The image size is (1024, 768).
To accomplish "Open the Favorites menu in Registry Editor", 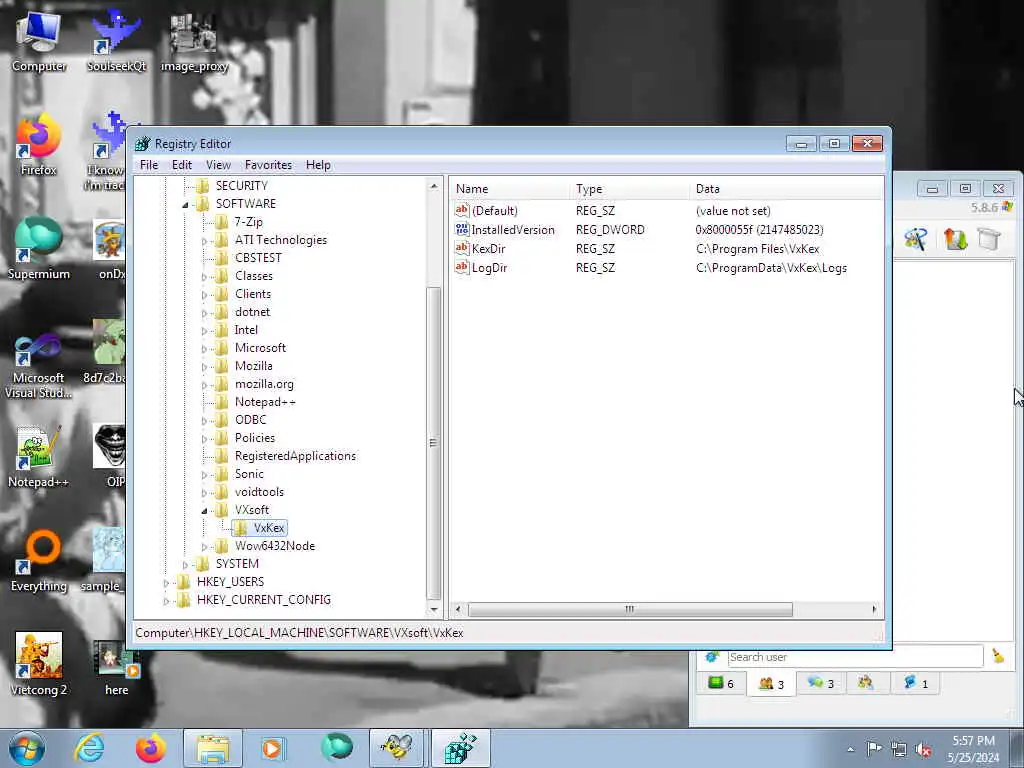I will pos(268,165).
